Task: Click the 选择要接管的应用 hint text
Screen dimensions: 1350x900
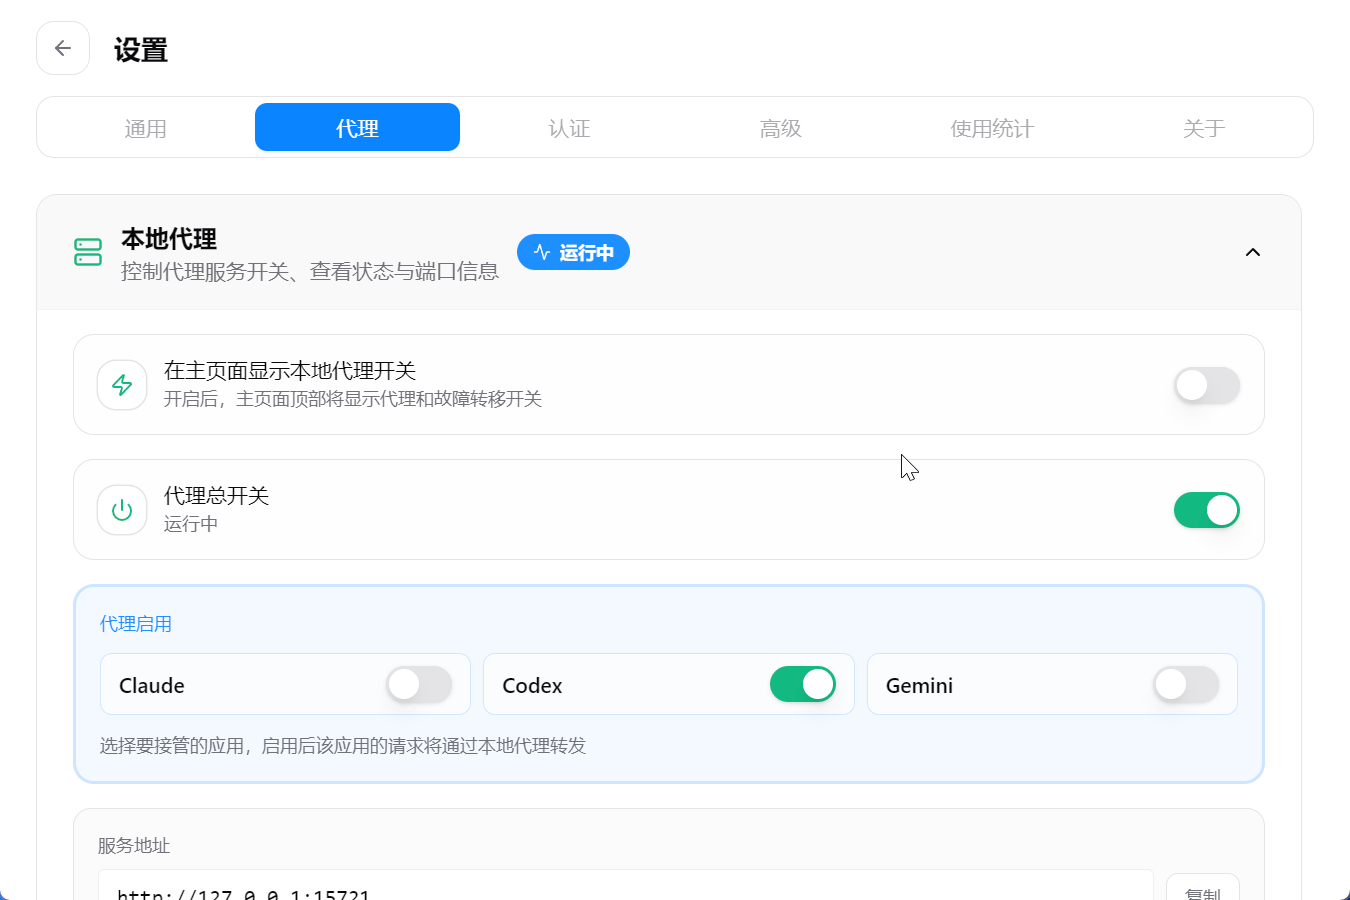Action: point(343,746)
